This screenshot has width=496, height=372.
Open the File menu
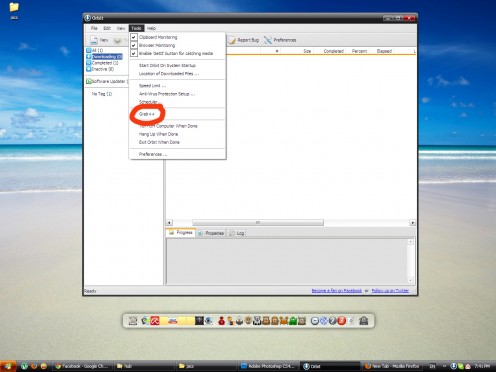point(94,28)
